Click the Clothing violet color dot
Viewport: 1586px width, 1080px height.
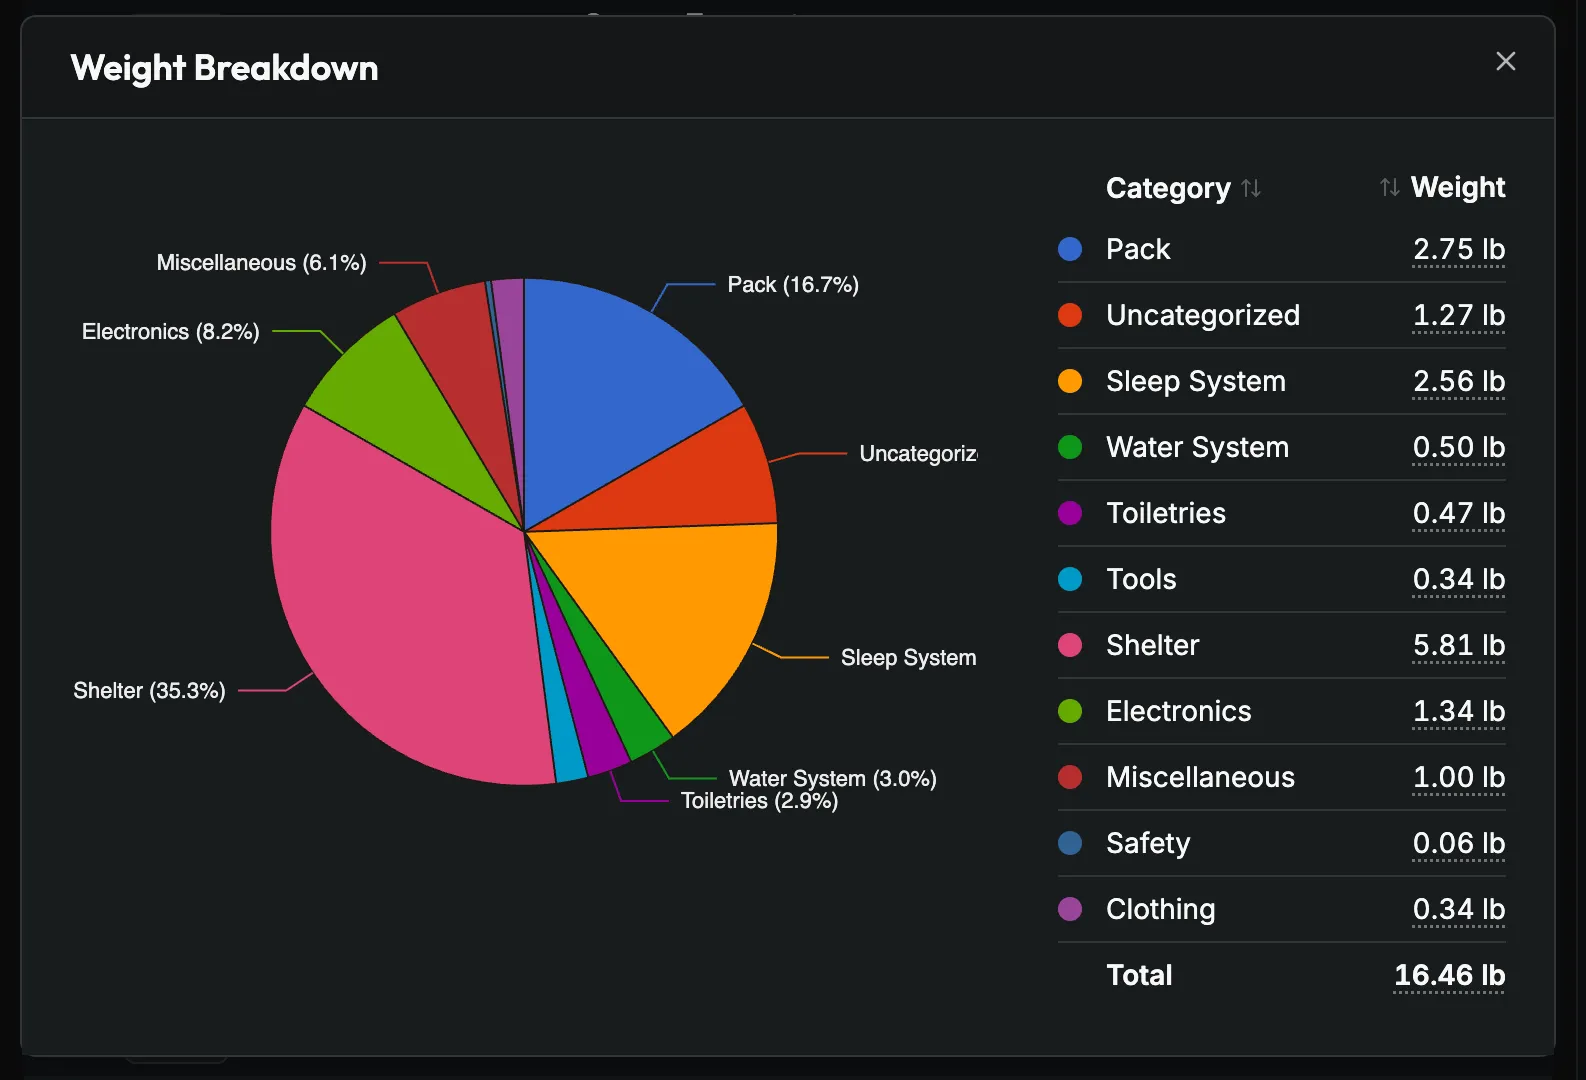pos(1070,909)
